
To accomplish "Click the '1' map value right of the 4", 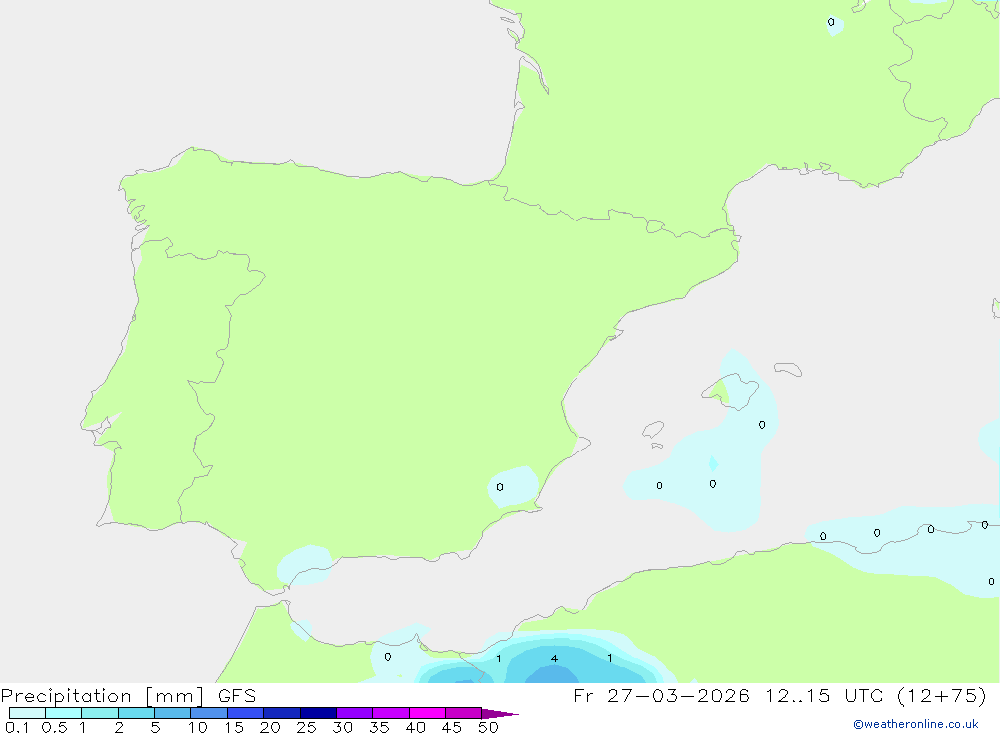I will [610, 658].
